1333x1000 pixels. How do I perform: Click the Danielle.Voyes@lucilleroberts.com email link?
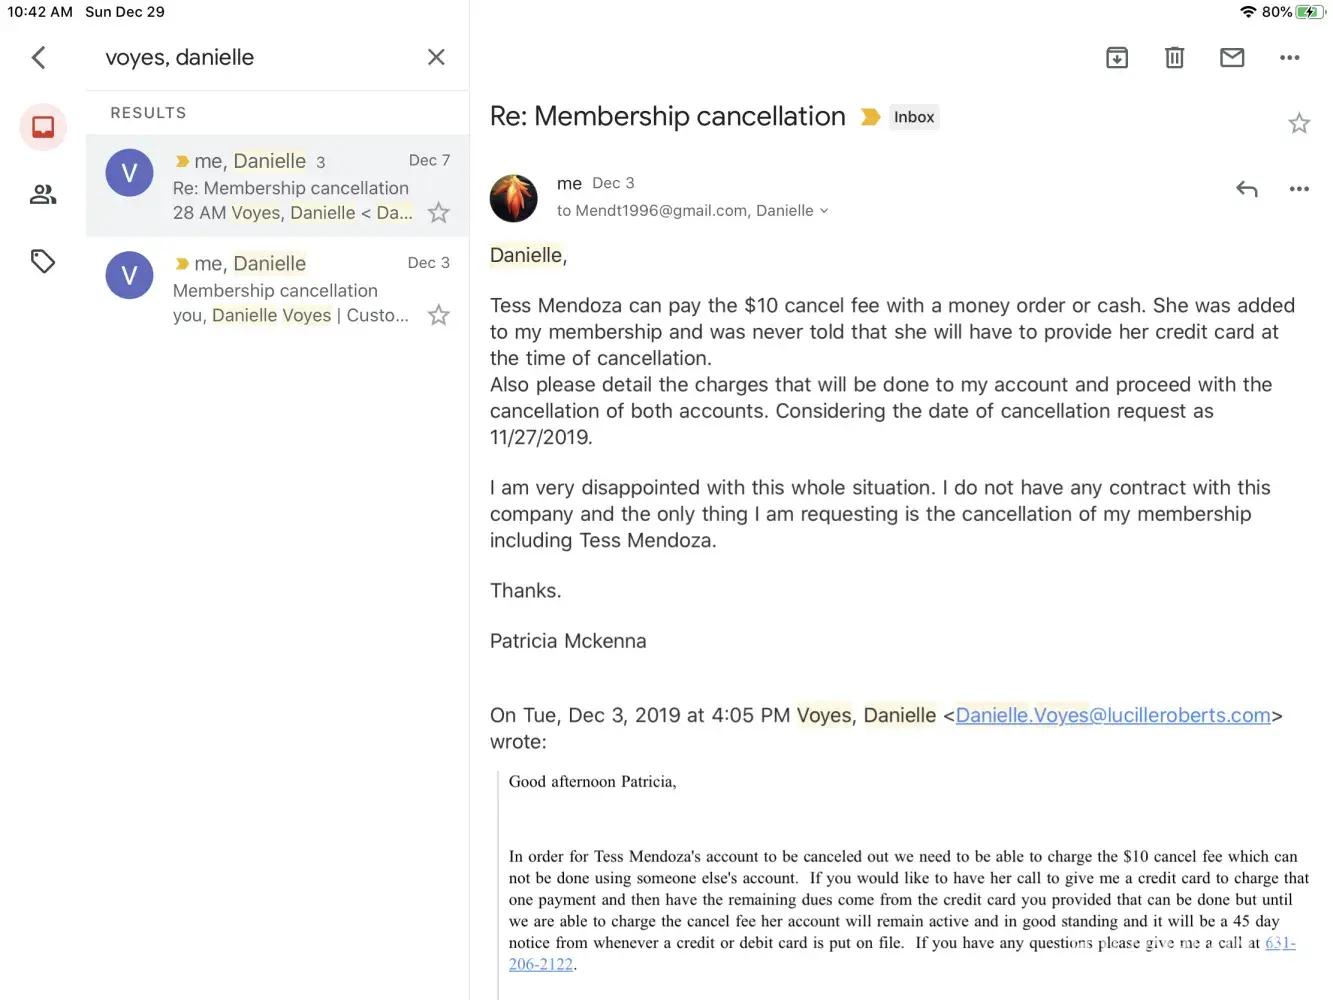coord(1112,716)
